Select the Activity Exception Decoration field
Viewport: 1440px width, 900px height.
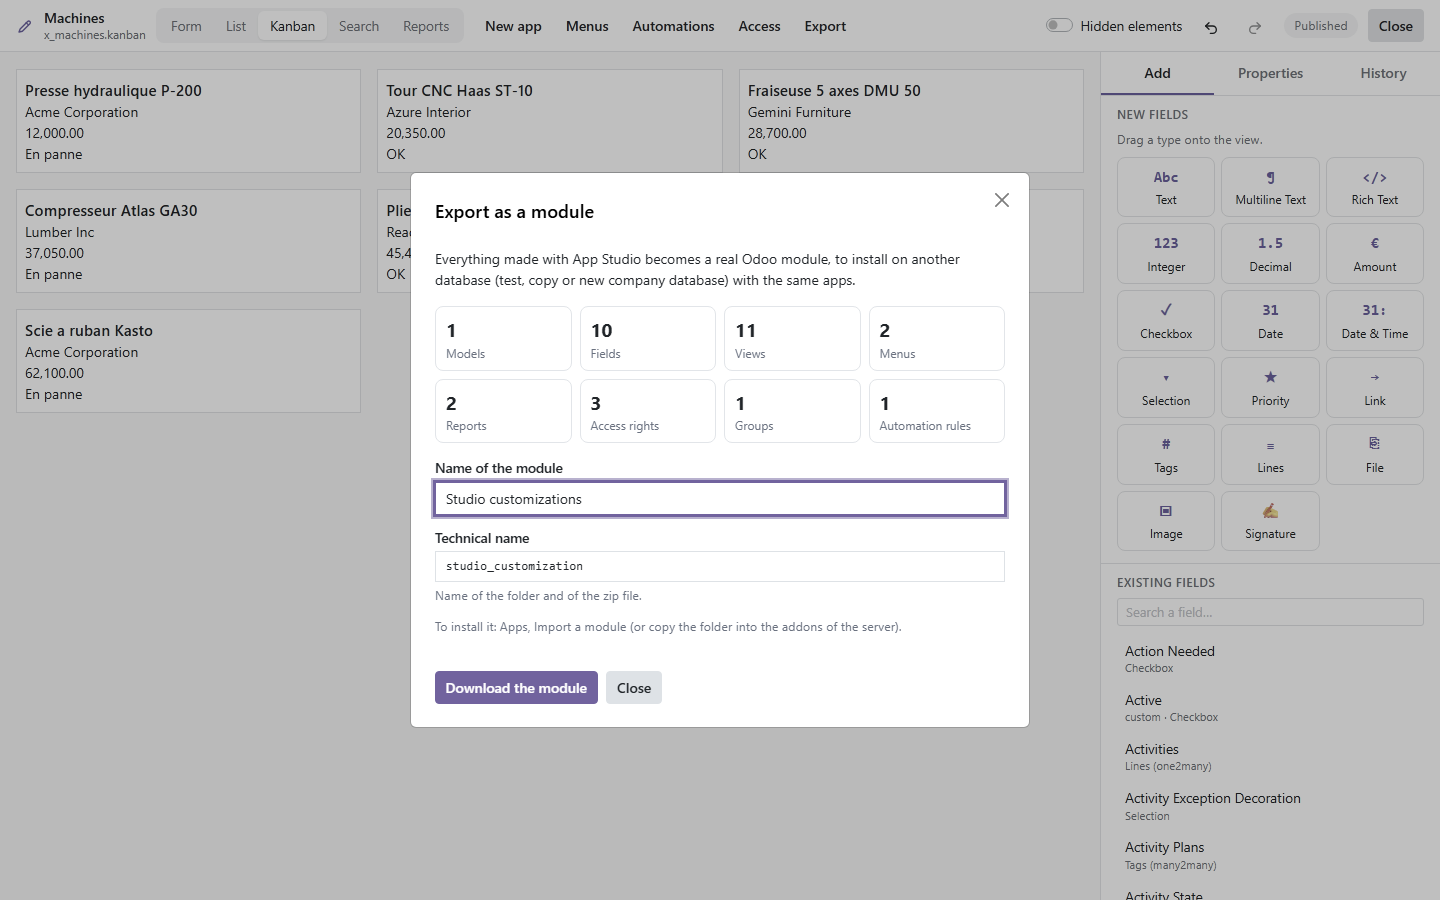click(x=1270, y=806)
